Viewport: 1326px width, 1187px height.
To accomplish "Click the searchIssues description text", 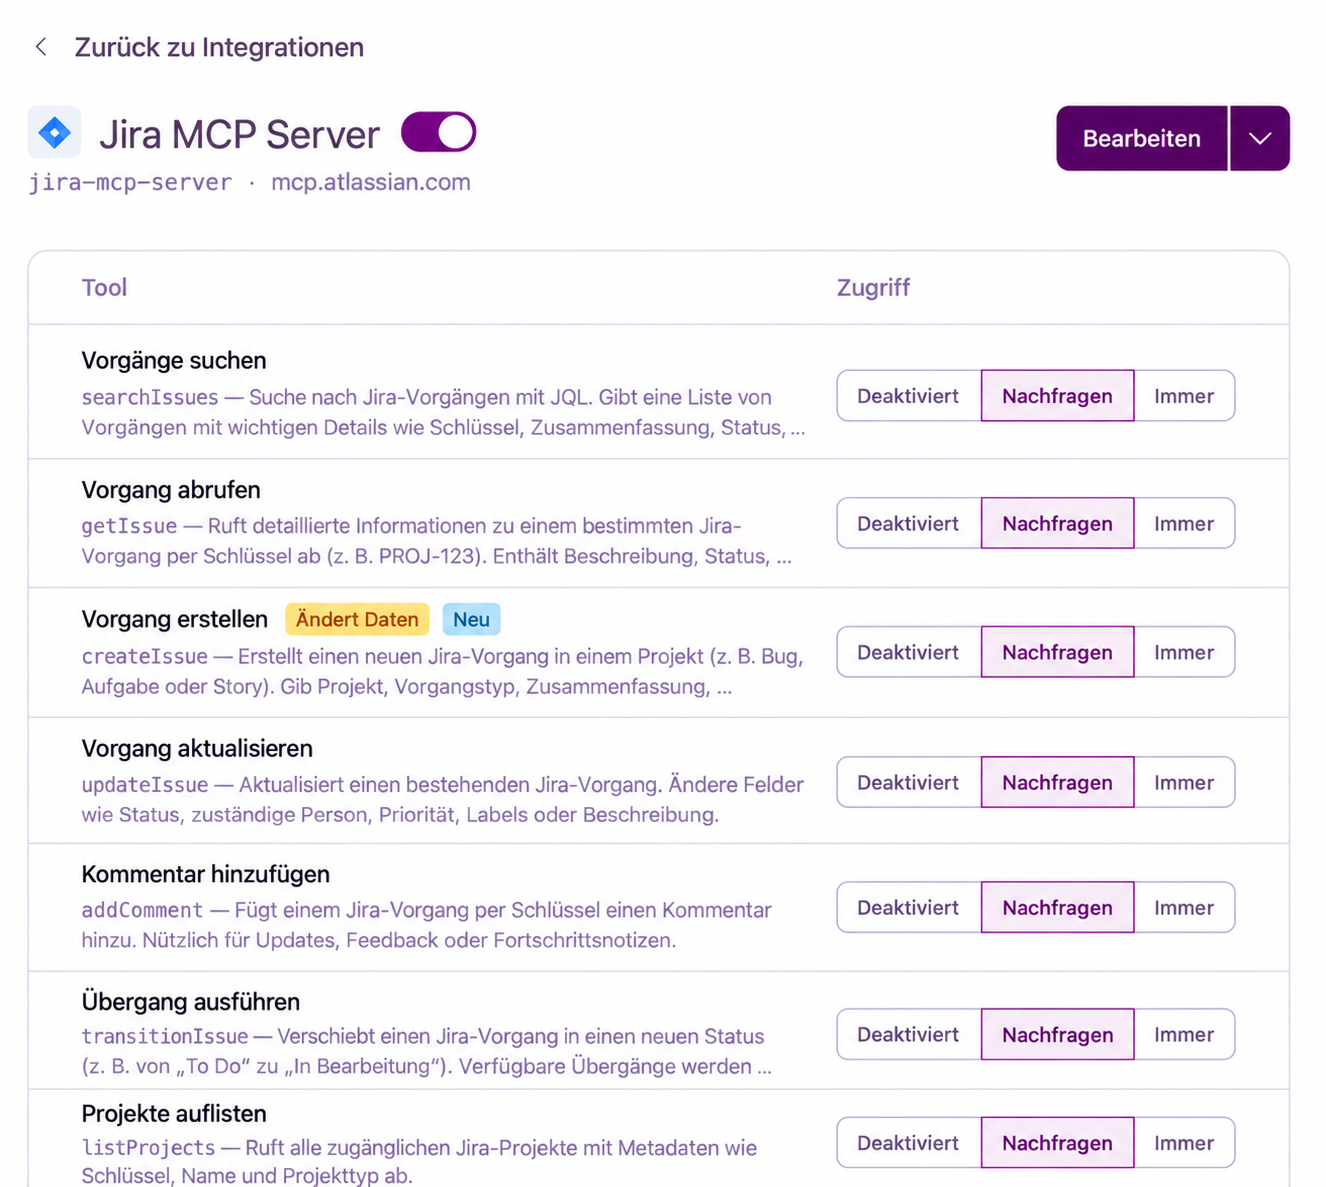I will 443,412.
